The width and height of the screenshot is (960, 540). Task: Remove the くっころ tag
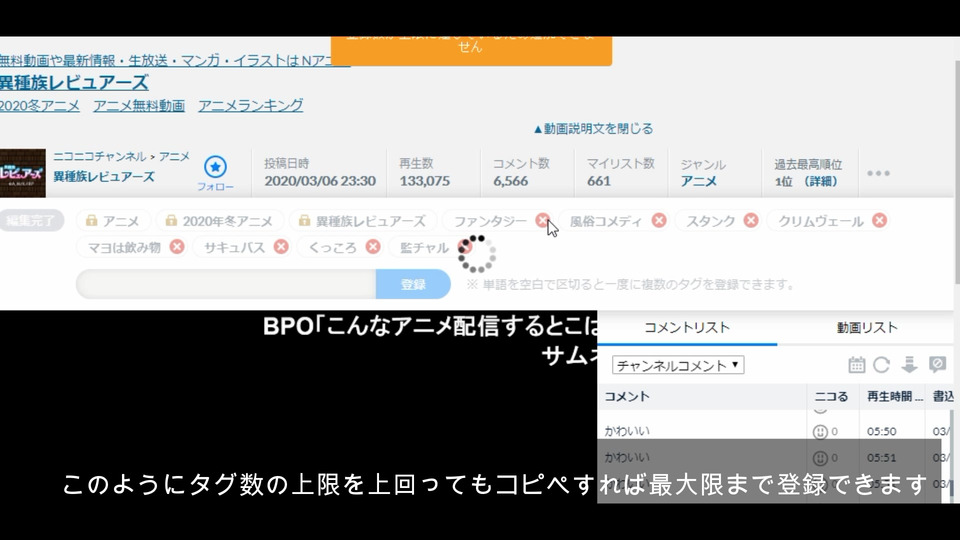pos(373,247)
